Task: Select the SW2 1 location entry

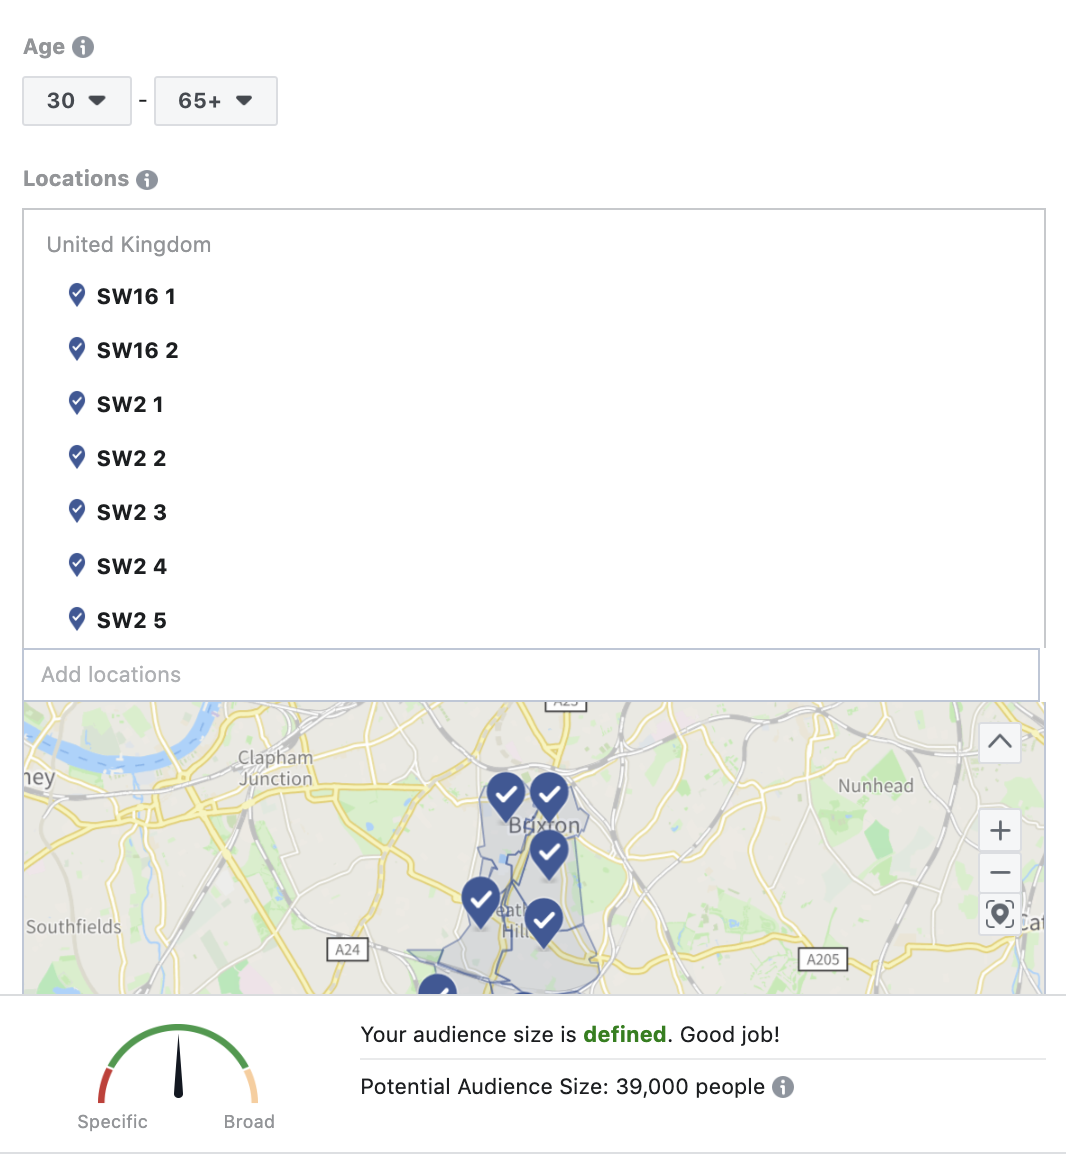Action: (x=130, y=404)
